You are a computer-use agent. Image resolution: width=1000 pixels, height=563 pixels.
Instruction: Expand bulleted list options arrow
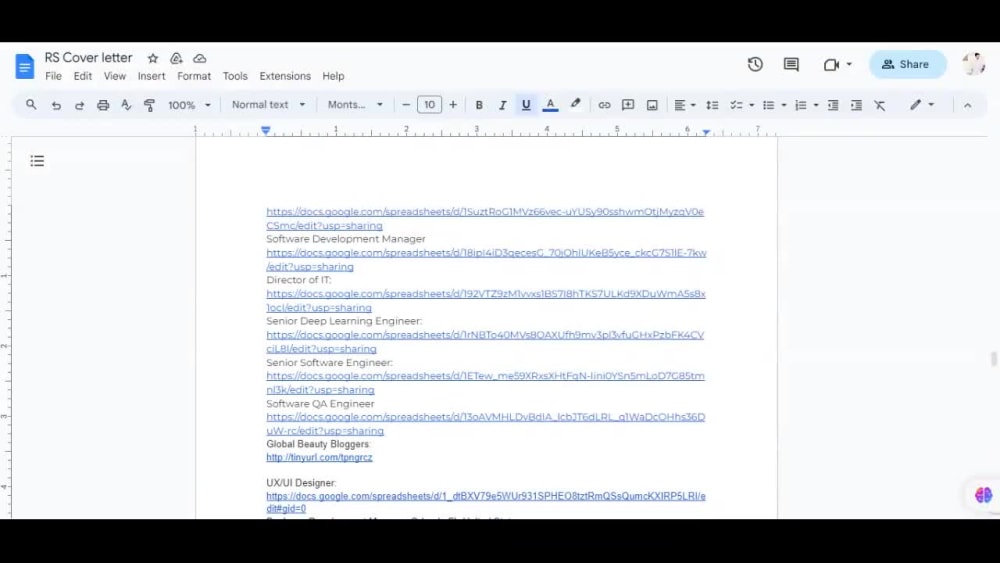(x=784, y=105)
